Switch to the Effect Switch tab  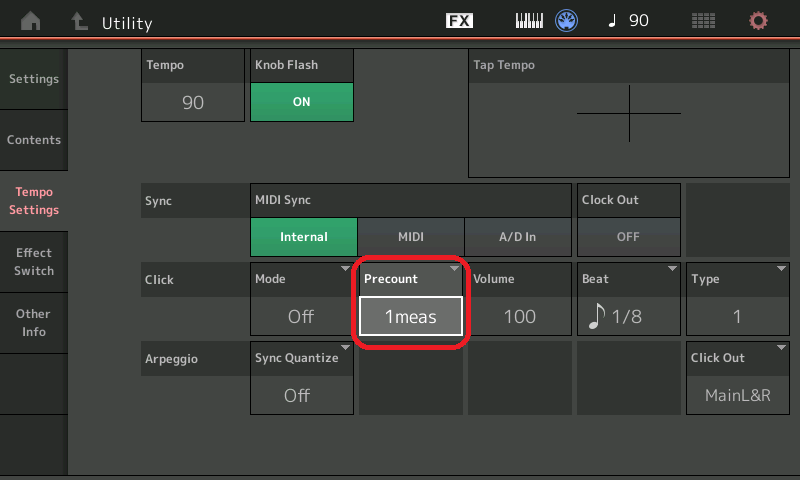tap(34, 262)
